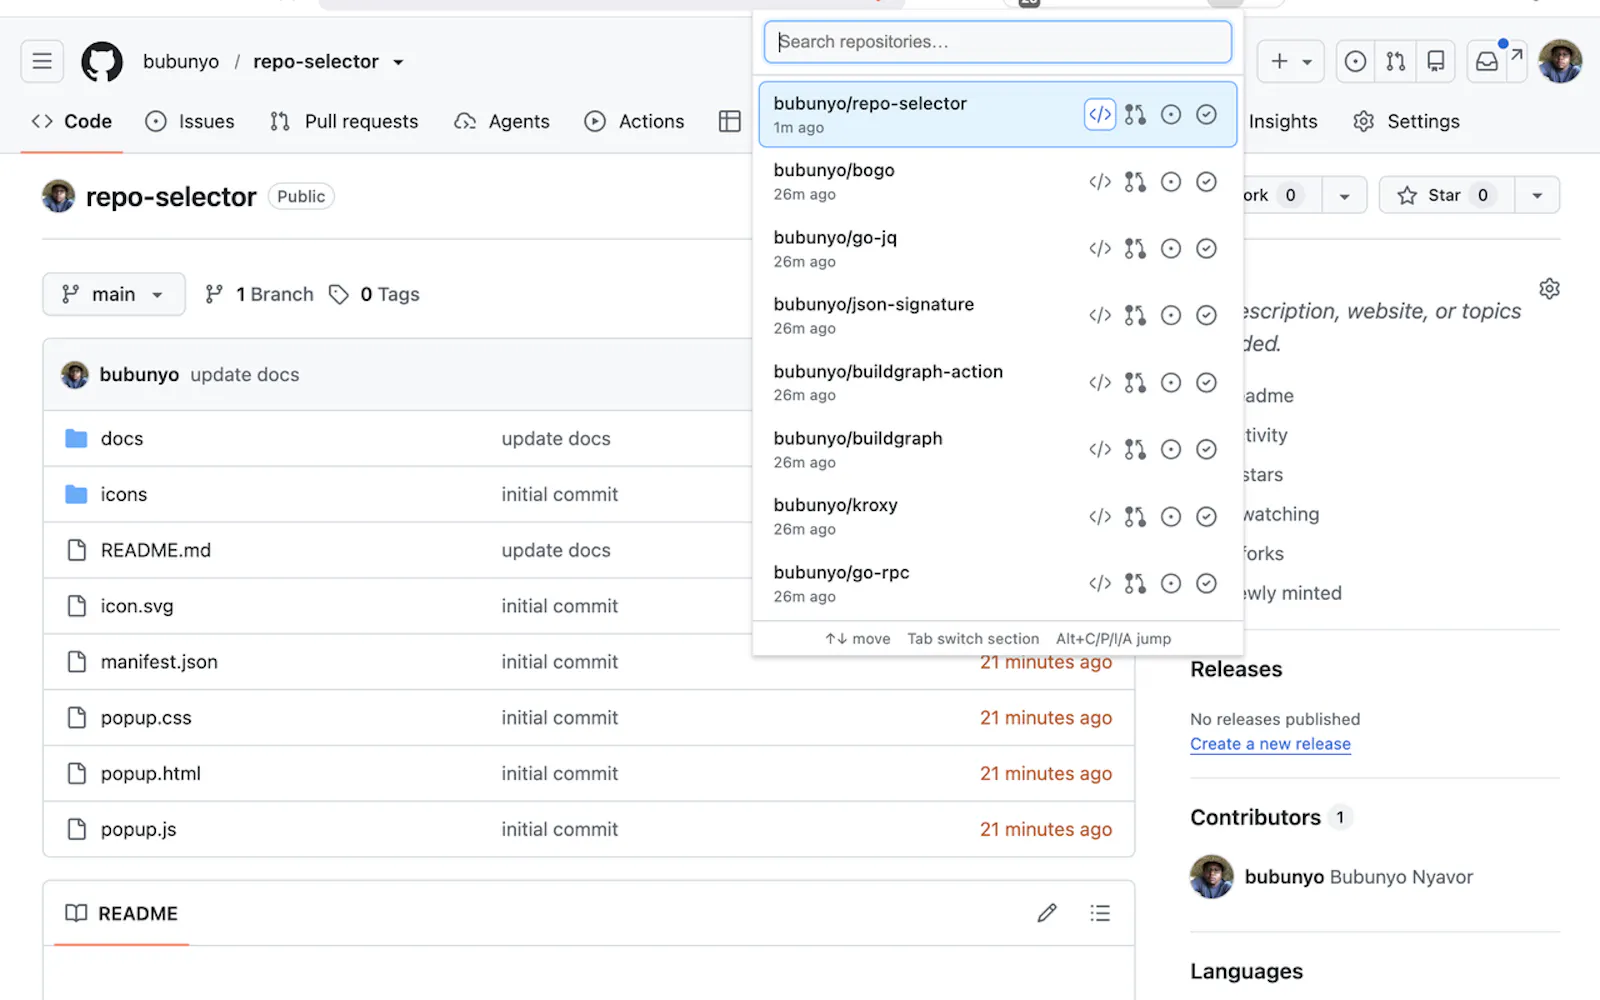
Task: Focus the Search repositories input
Action: pyautogui.click(x=998, y=42)
